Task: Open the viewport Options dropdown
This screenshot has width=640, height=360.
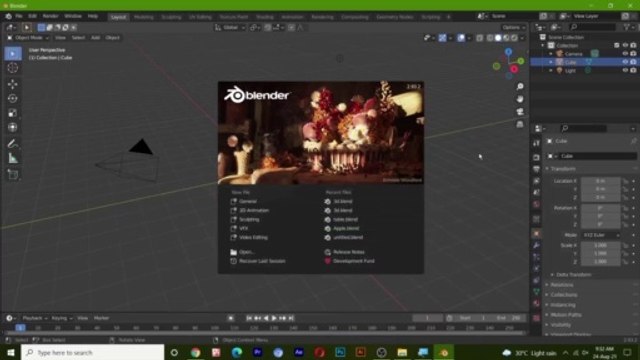Action: (513, 27)
